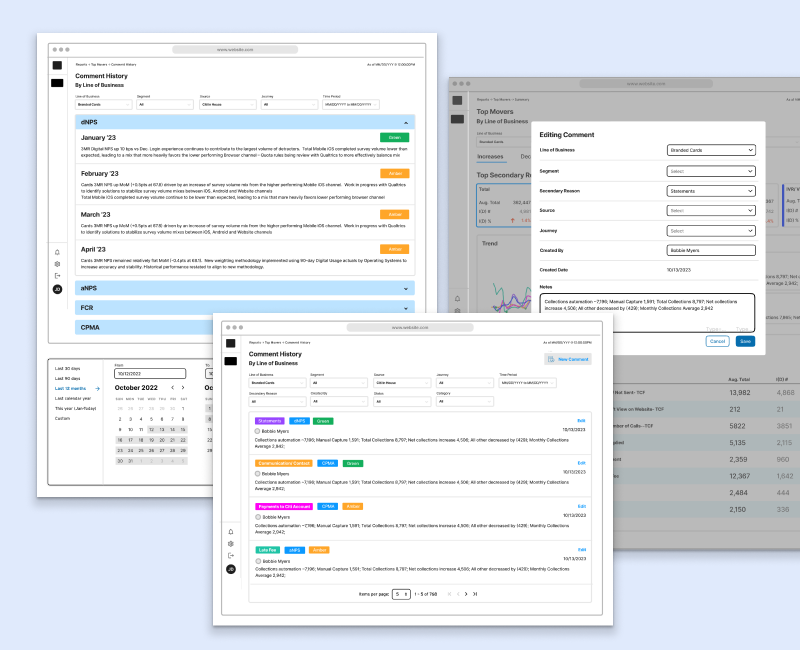This screenshot has height=650, width=800.
Task: Click Notes text area in Editing Comment
Action: tap(647, 312)
